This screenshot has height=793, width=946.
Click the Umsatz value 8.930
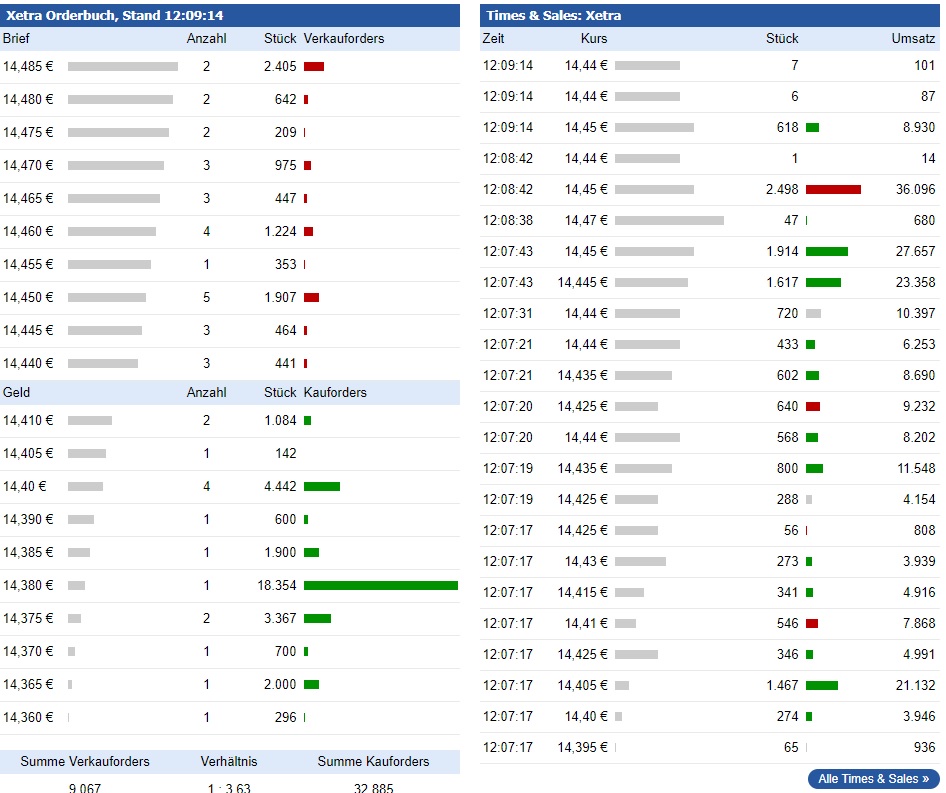(x=919, y=127)
